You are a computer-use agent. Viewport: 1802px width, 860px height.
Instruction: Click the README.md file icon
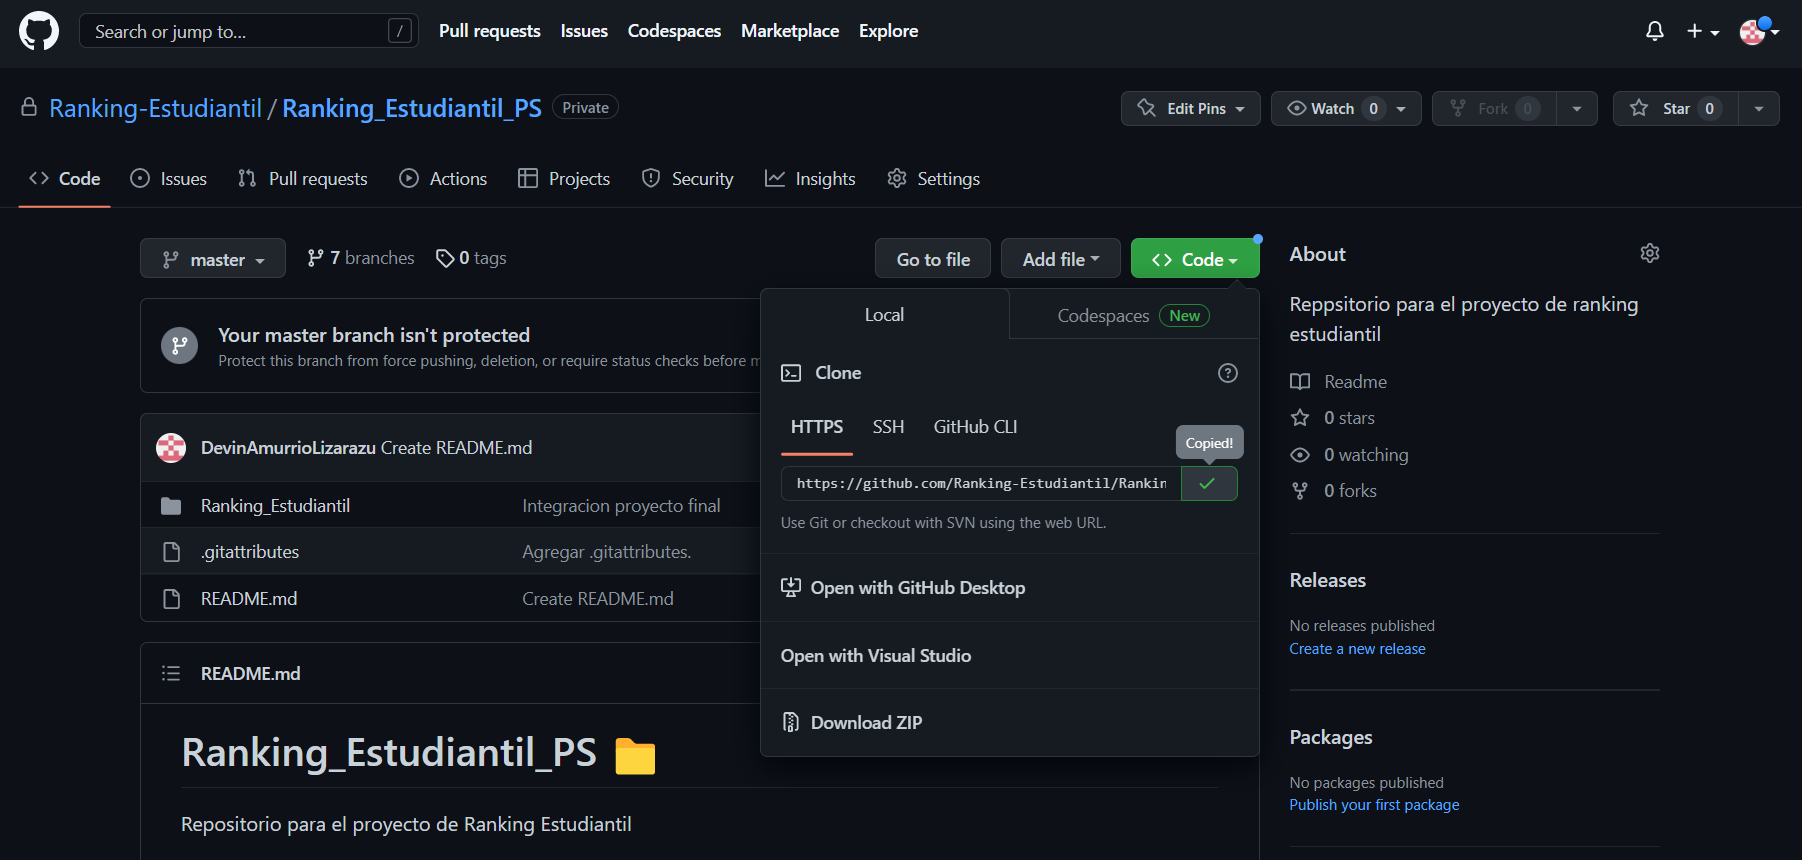pos(171,599)
